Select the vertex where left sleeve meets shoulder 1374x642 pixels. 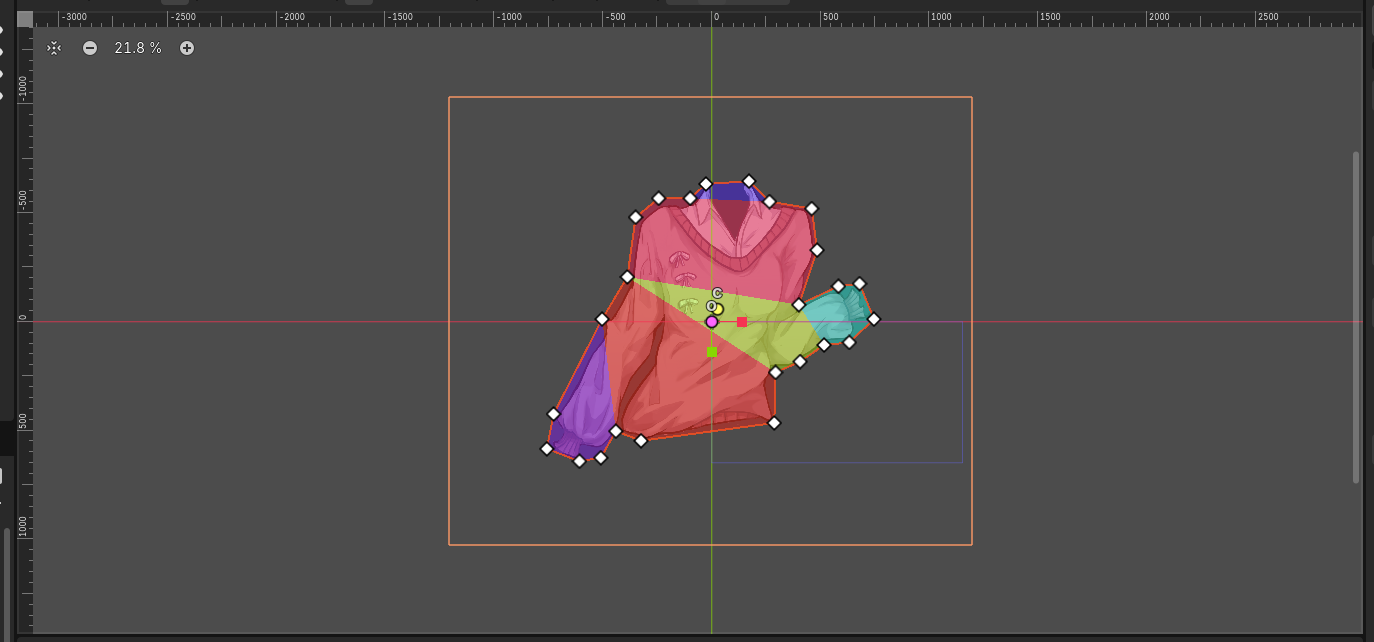point(627,277)
